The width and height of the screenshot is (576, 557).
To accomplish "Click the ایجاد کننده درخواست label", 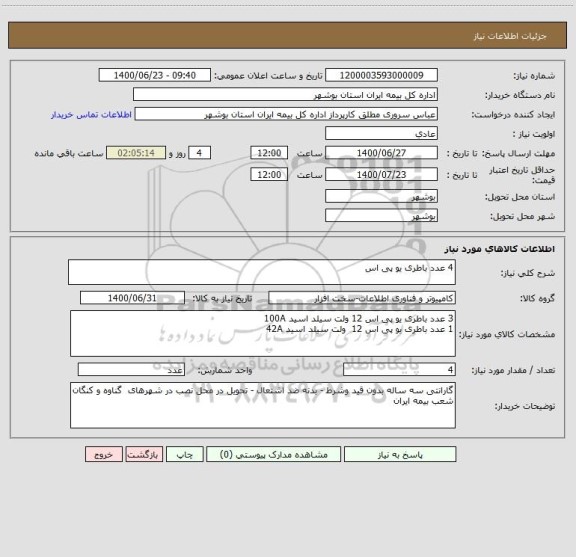I will 514,115.
